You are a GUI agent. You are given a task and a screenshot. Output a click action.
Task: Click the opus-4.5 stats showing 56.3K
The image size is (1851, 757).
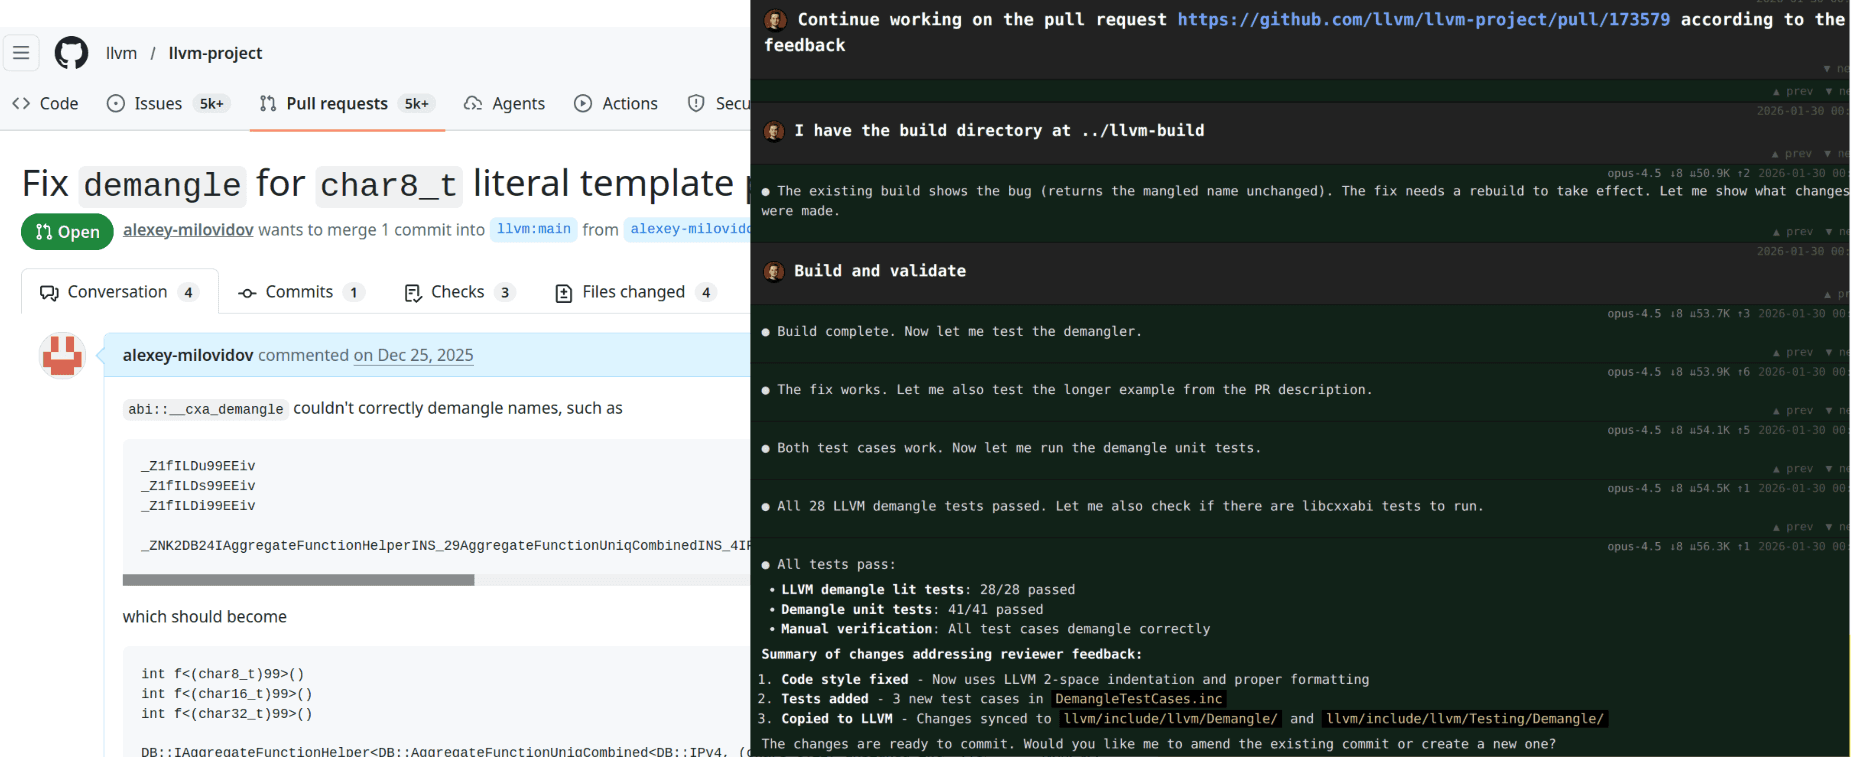tap(1678, 546)
